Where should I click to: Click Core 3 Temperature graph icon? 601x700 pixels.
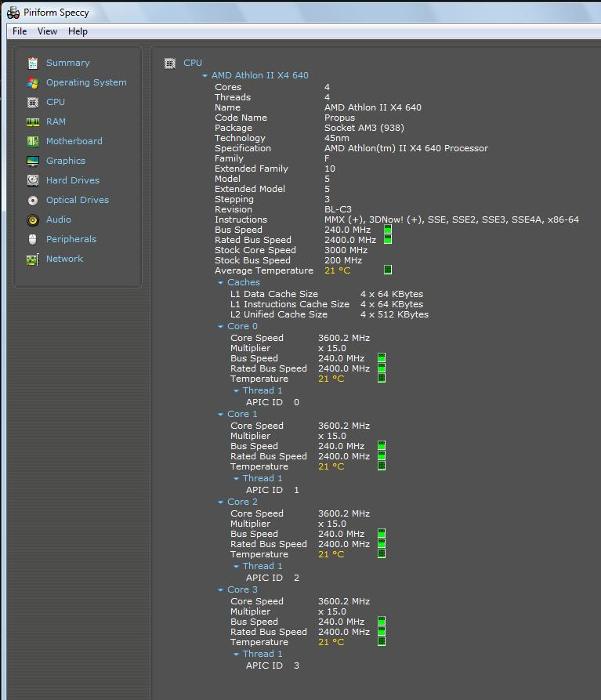click(x=382, y=642)
